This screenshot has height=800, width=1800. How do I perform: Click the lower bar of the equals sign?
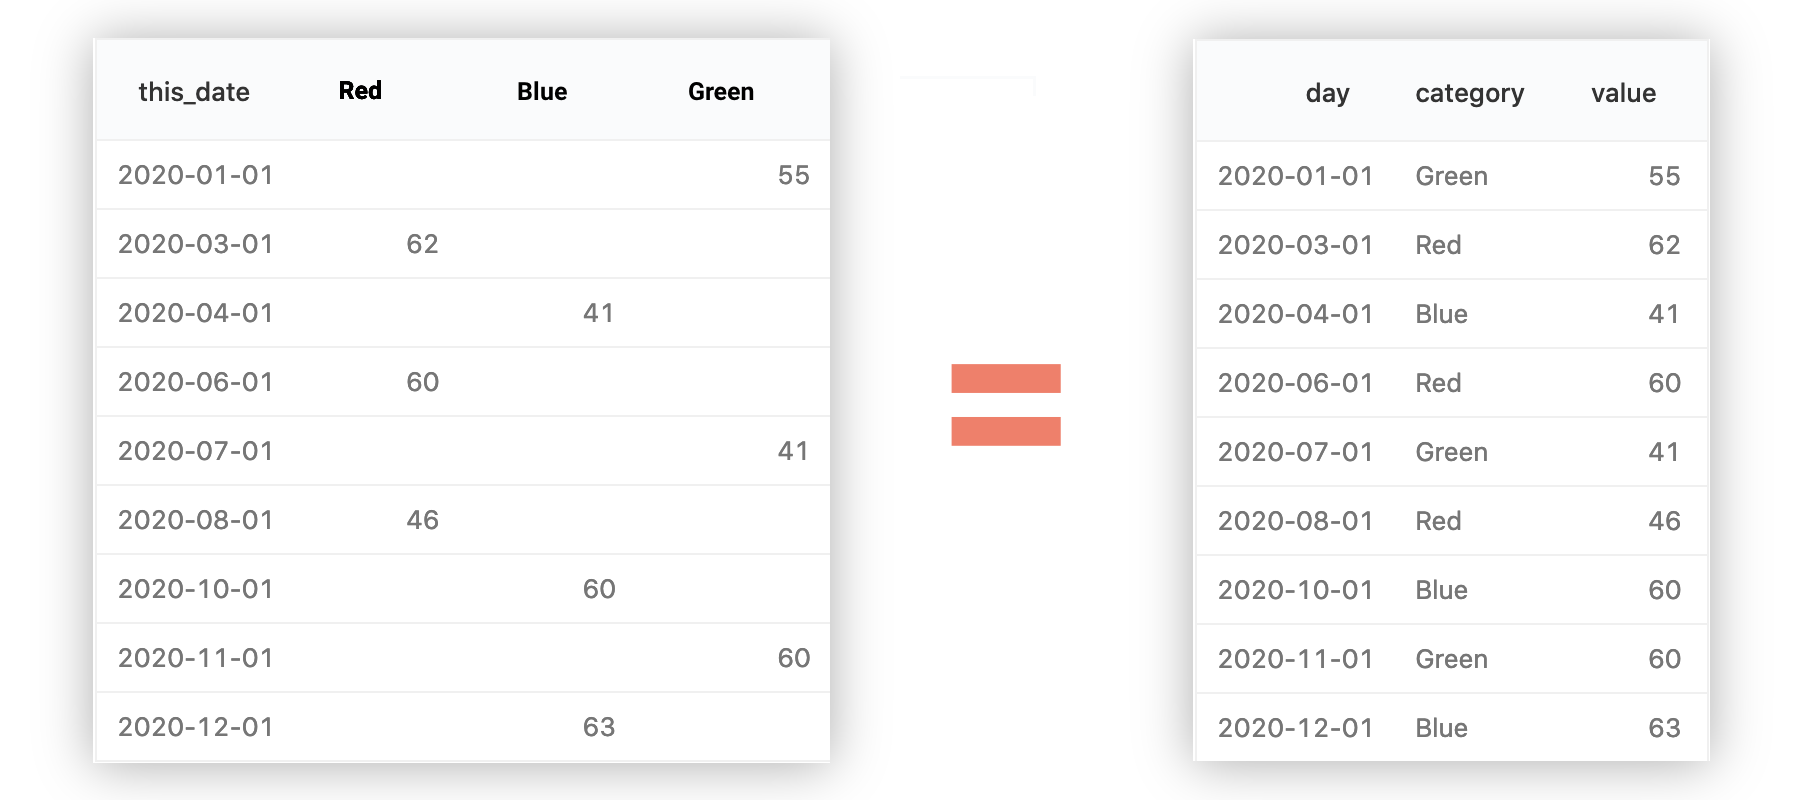tap(1005, 431)
